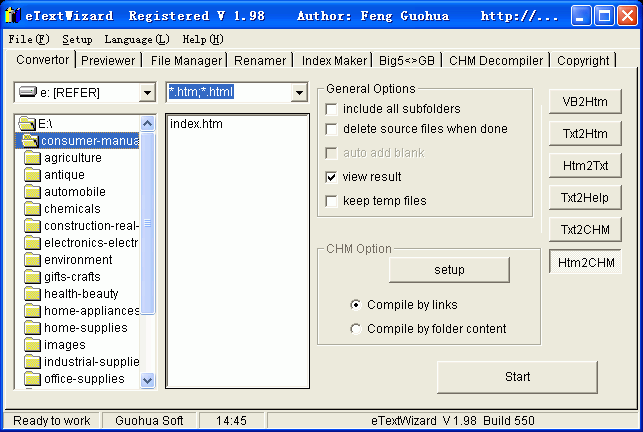
Task: Switch to the CHM Decompiler tab
Action: [496, 61]
